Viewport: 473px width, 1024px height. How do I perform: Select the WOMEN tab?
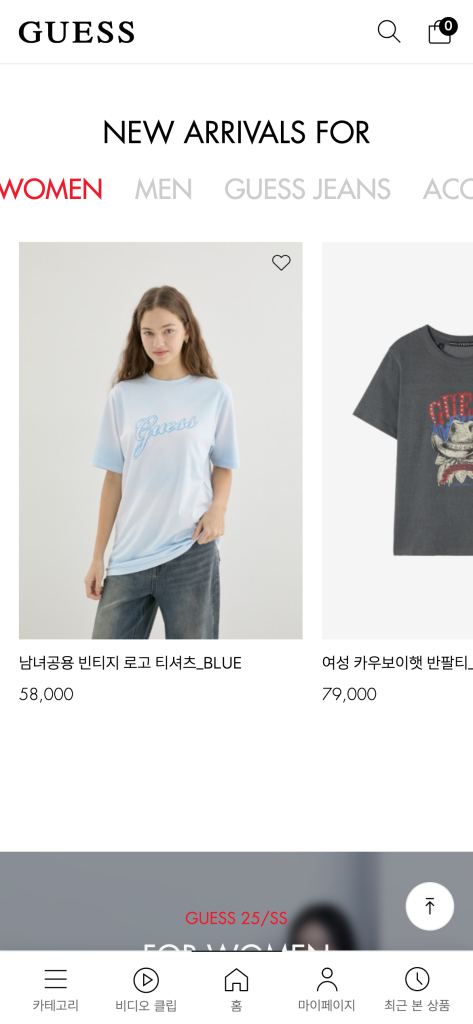(51, 189)
